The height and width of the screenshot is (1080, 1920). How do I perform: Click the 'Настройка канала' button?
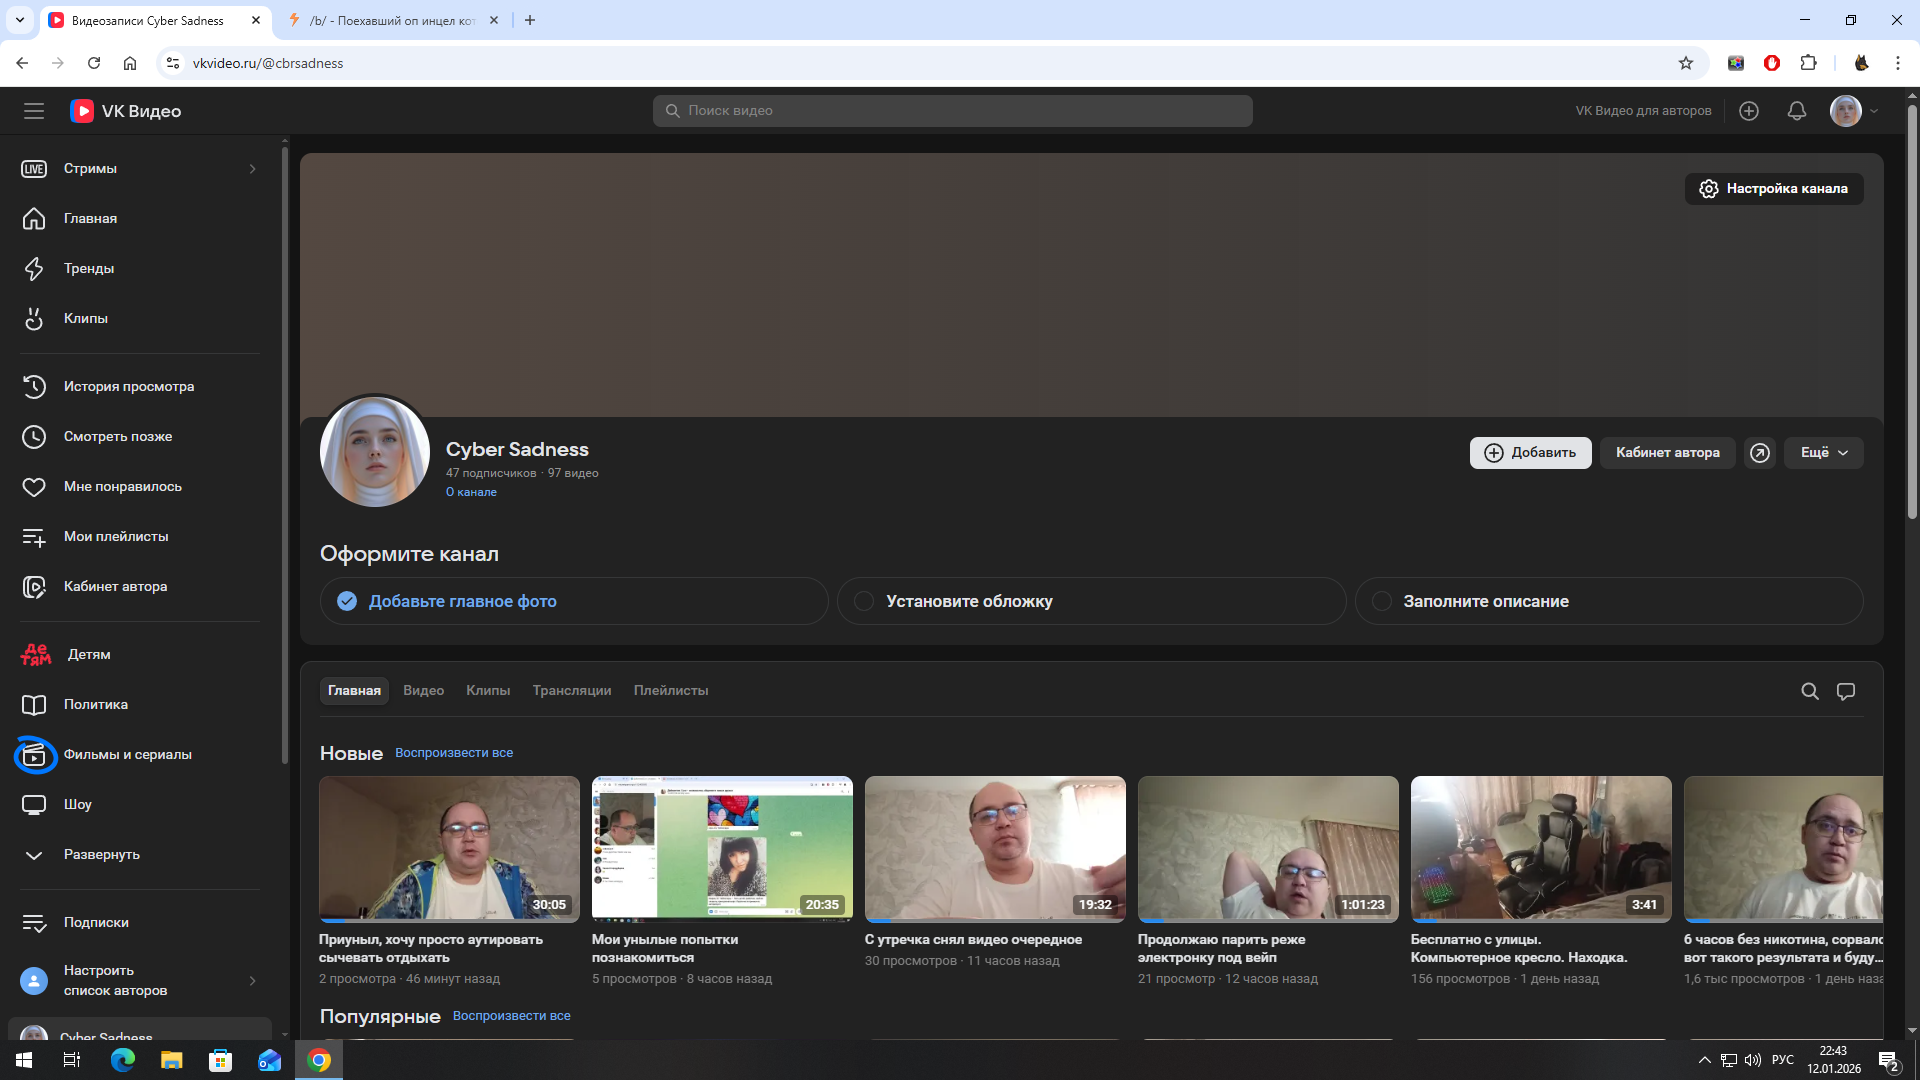tap(1773, 189)
